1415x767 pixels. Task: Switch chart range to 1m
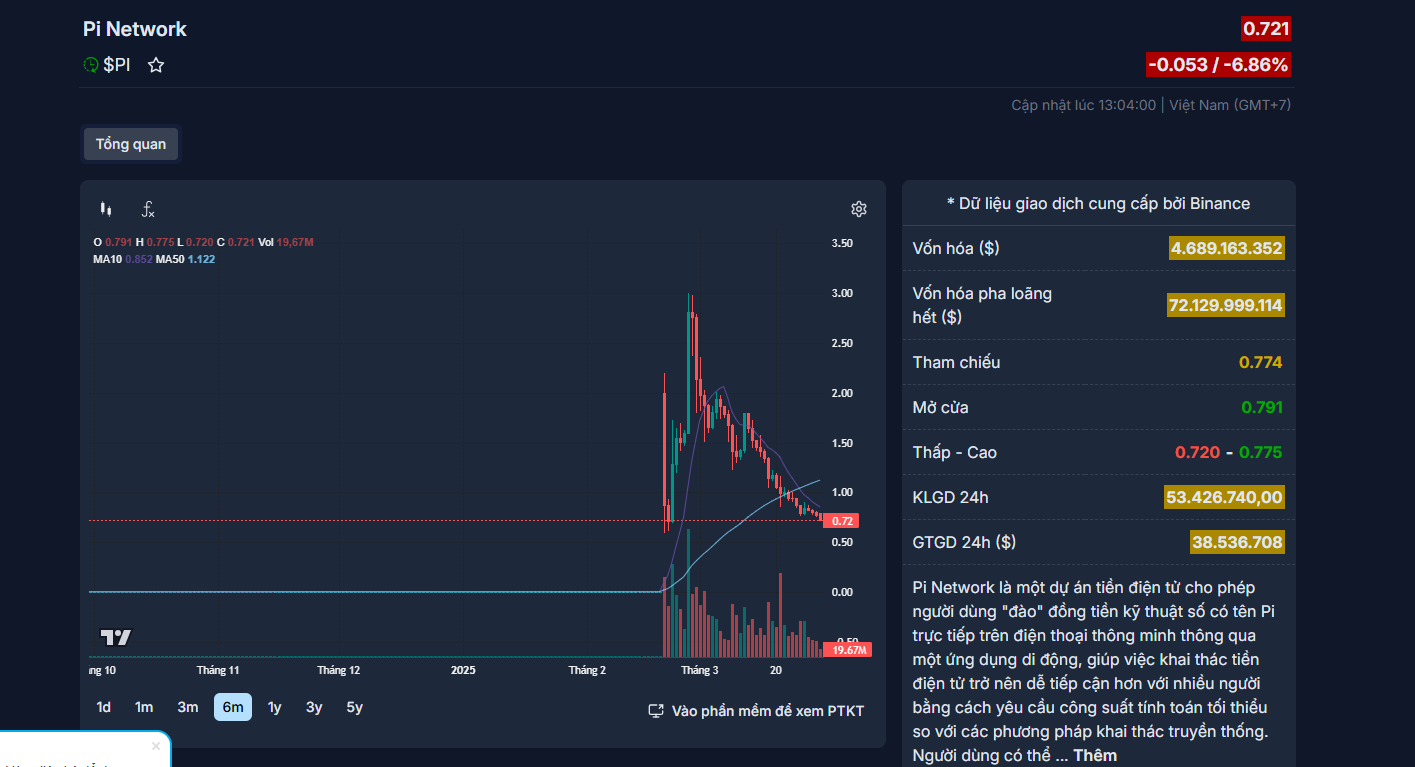[144, 707]
